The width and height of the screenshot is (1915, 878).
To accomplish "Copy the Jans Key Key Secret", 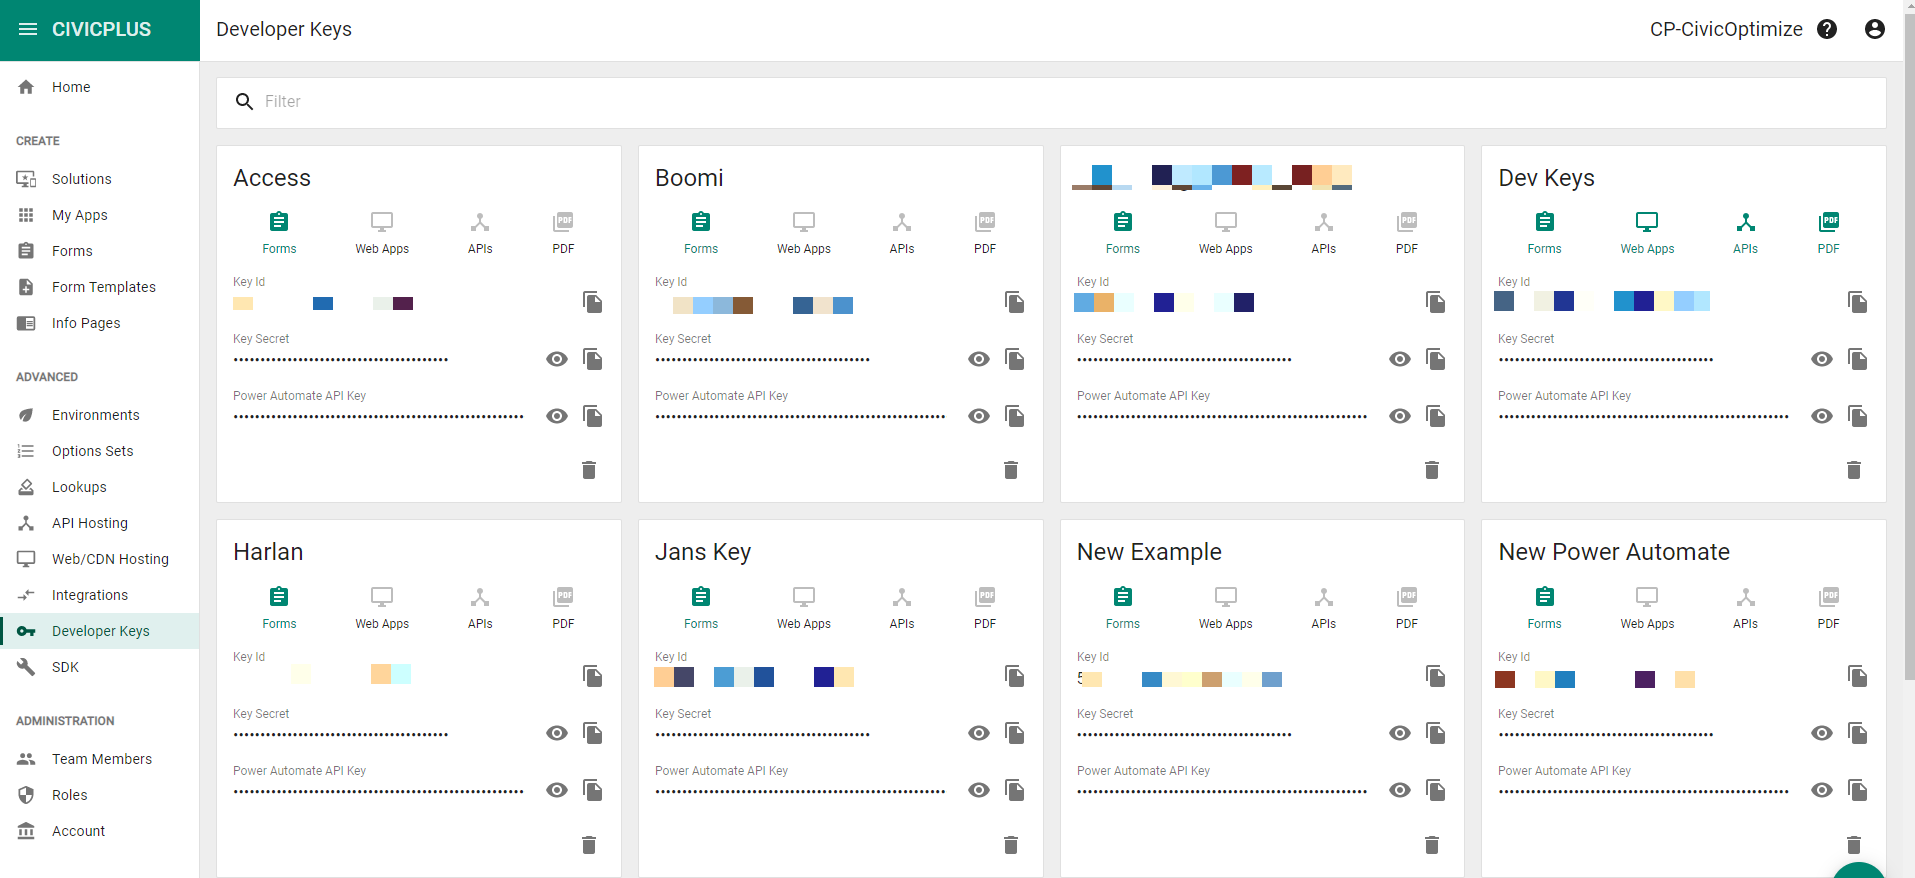I will (x=1015, y=733).
